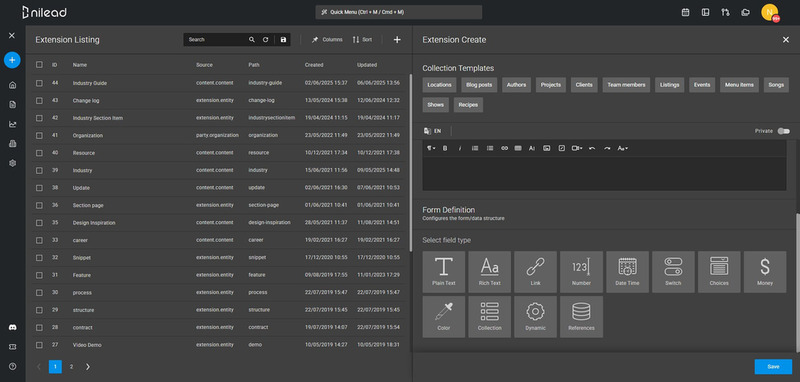Insert image in the rich text editor
The height and width of the screenshot is (382, 800).
point(546,148)
